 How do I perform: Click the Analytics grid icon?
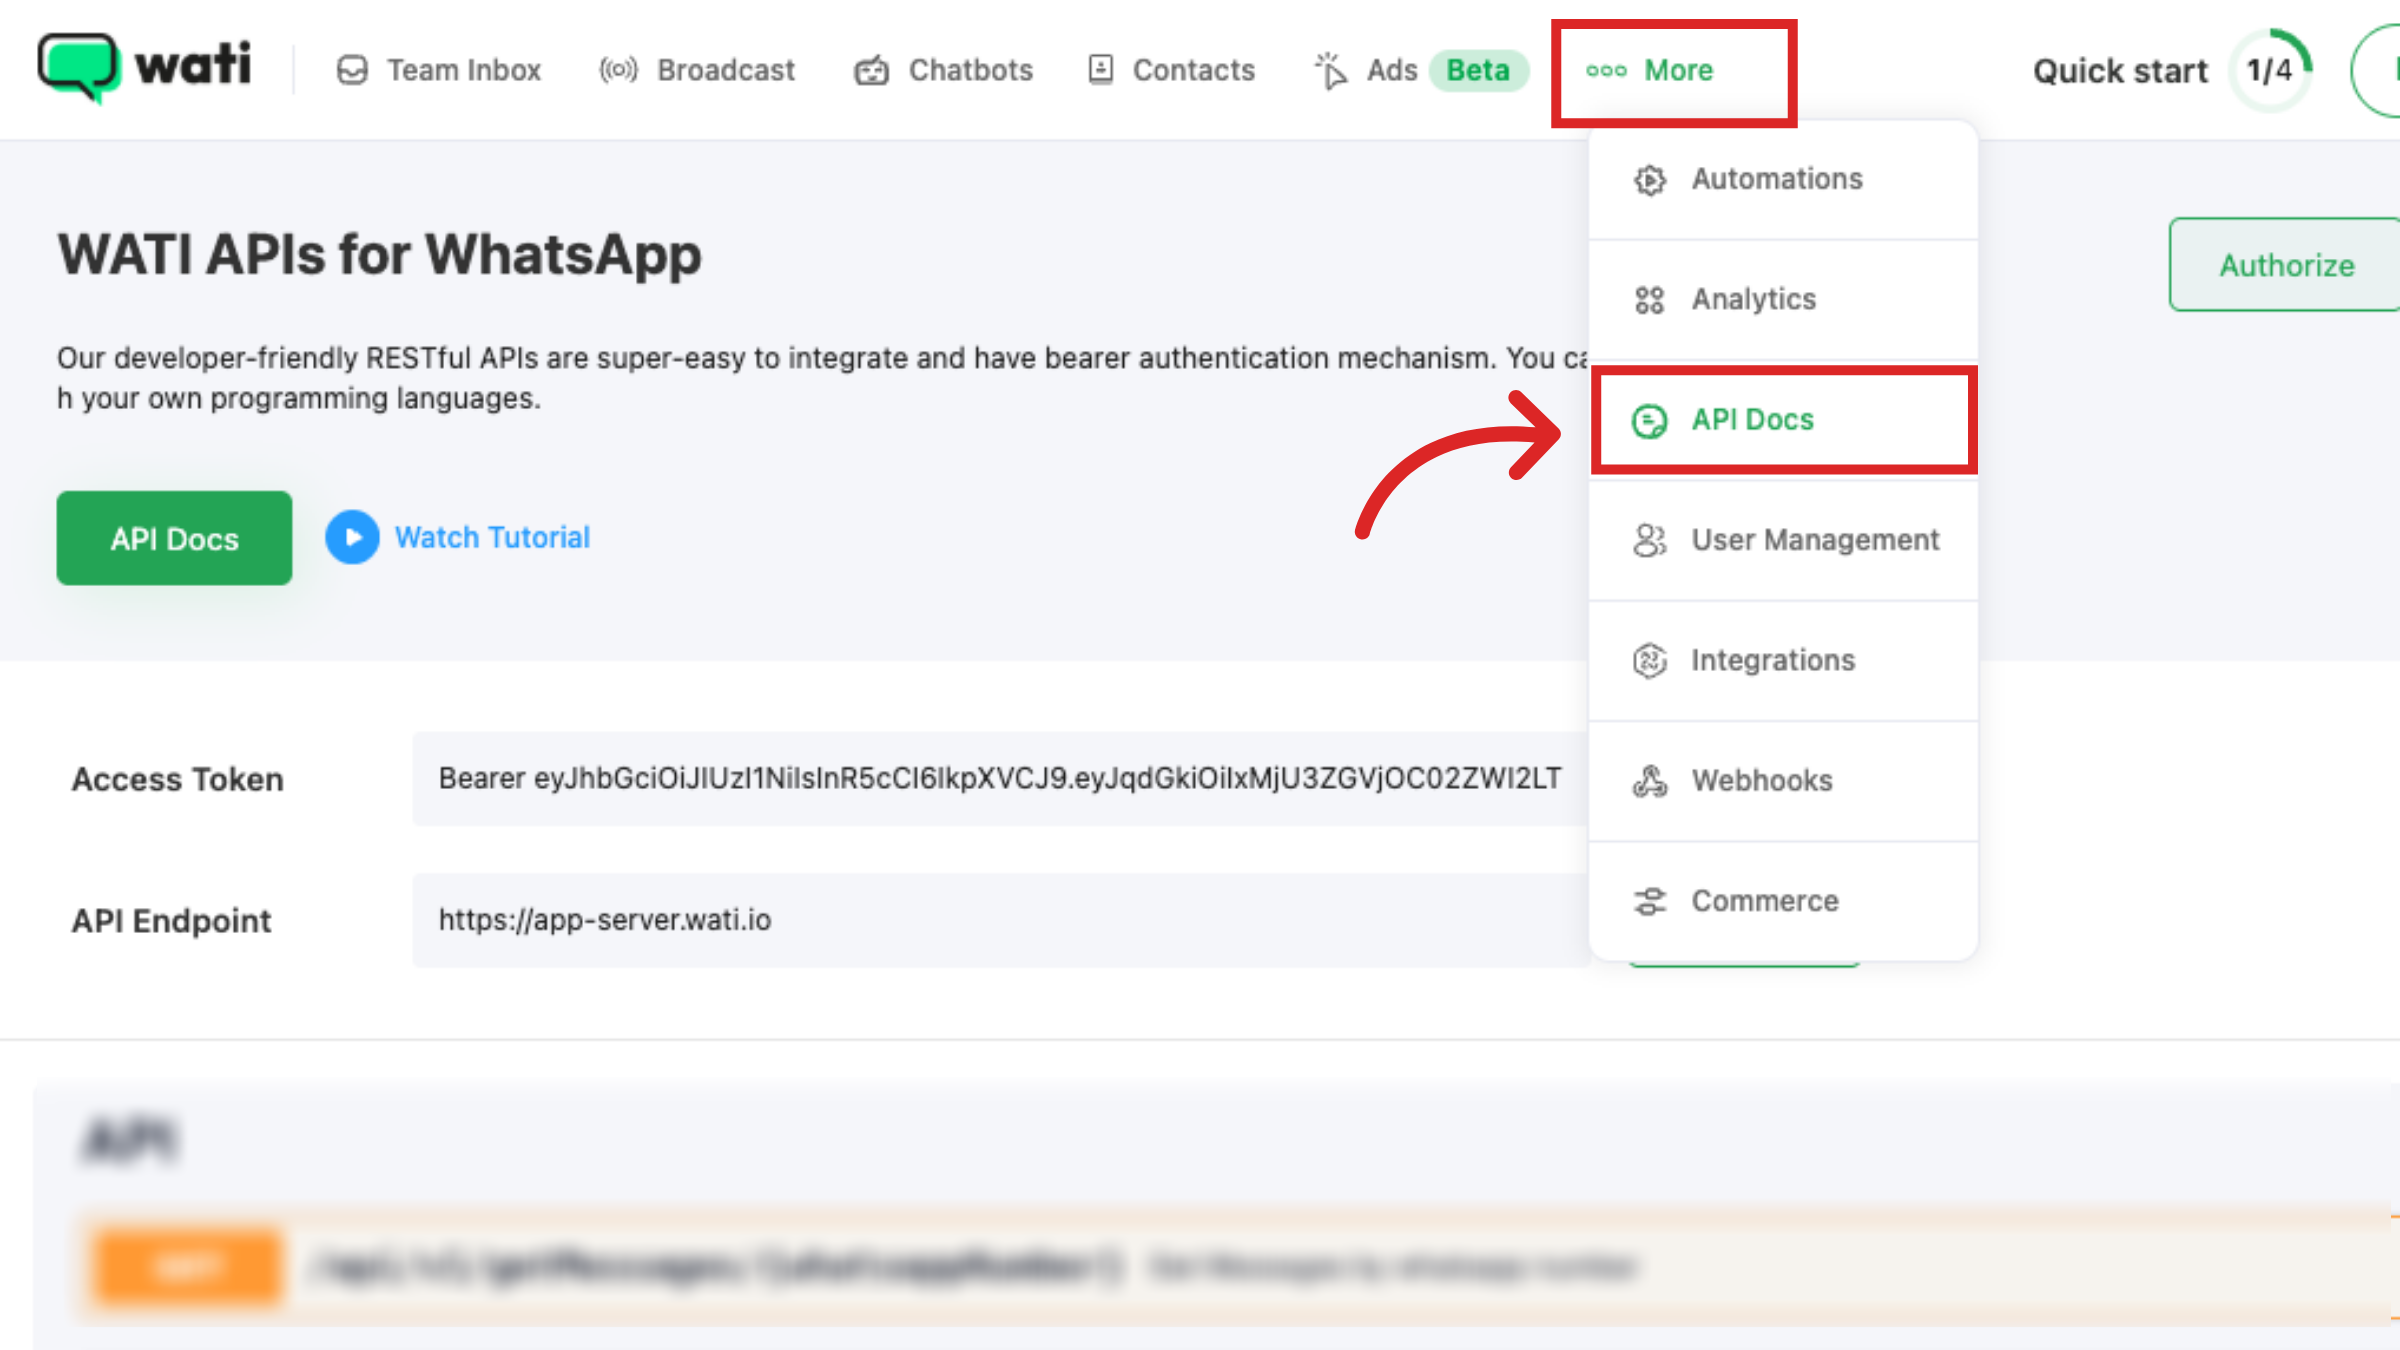click(x=1649, y=299)
